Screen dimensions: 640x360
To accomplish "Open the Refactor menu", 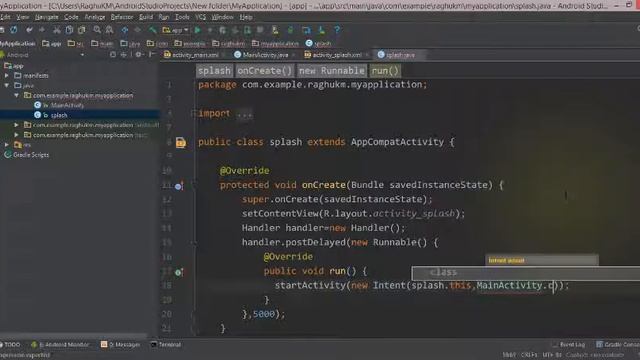I will (122, 17).
